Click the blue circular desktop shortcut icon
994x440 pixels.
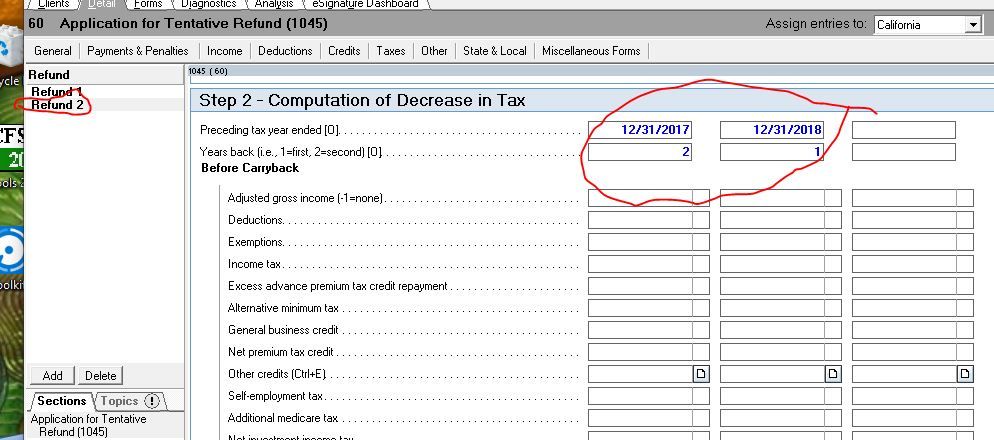(x=10, y=248)
